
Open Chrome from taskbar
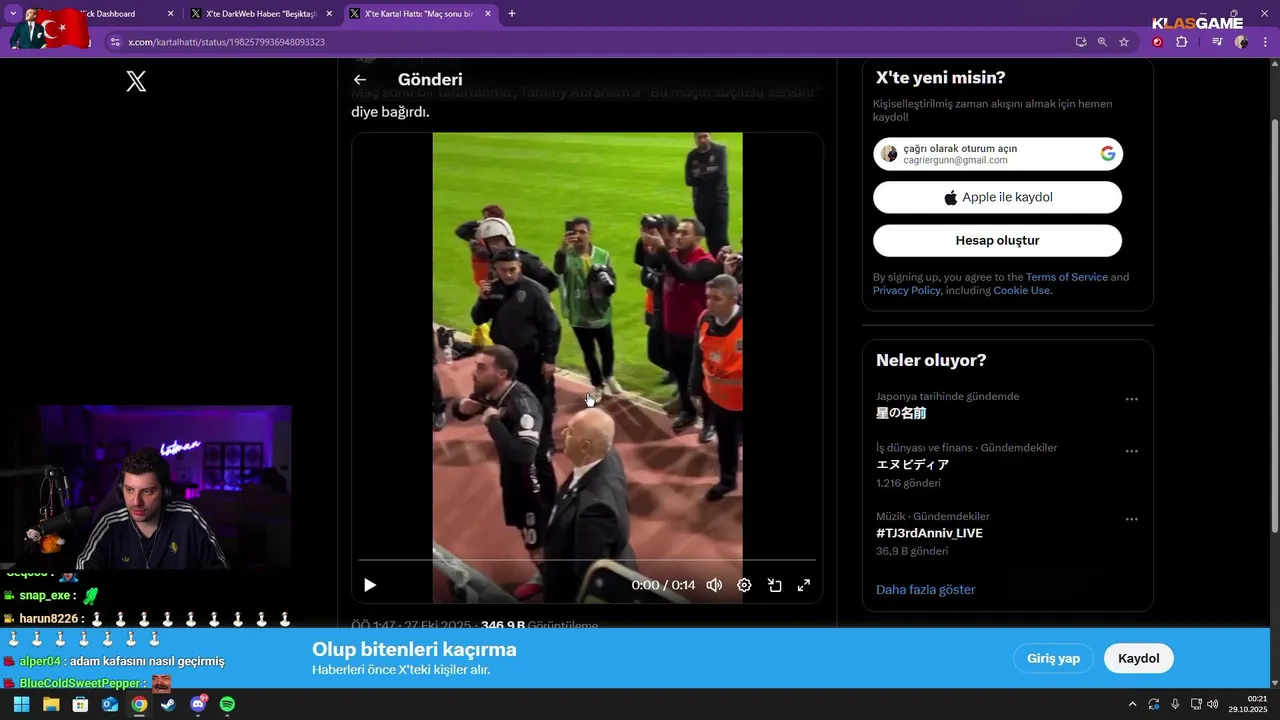coord(139,704)
